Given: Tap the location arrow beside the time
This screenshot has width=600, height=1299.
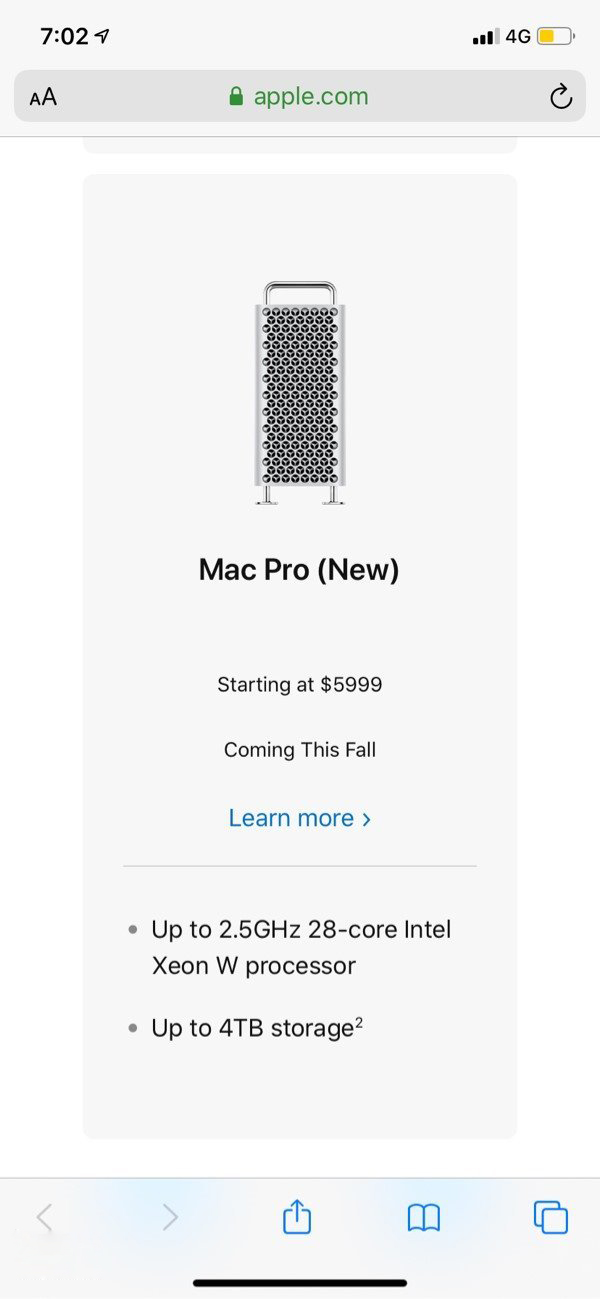Looking at the screenshot, I should 102,37.
